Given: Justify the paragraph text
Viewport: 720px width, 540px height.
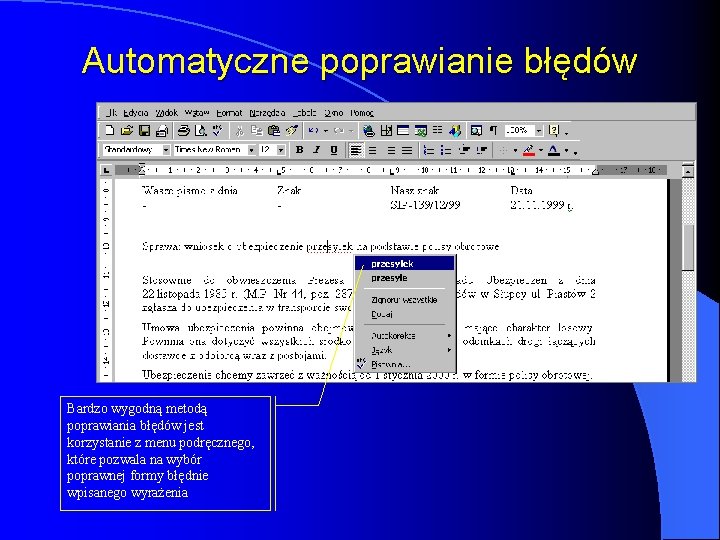Looking at the screenshot, I should pos(407,150).
